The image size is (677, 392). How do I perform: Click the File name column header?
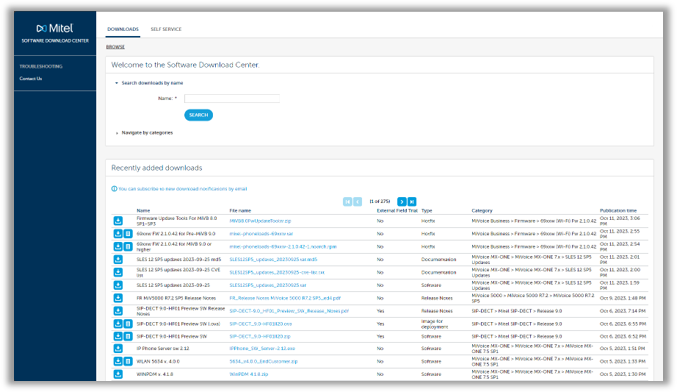click(240, 211)
